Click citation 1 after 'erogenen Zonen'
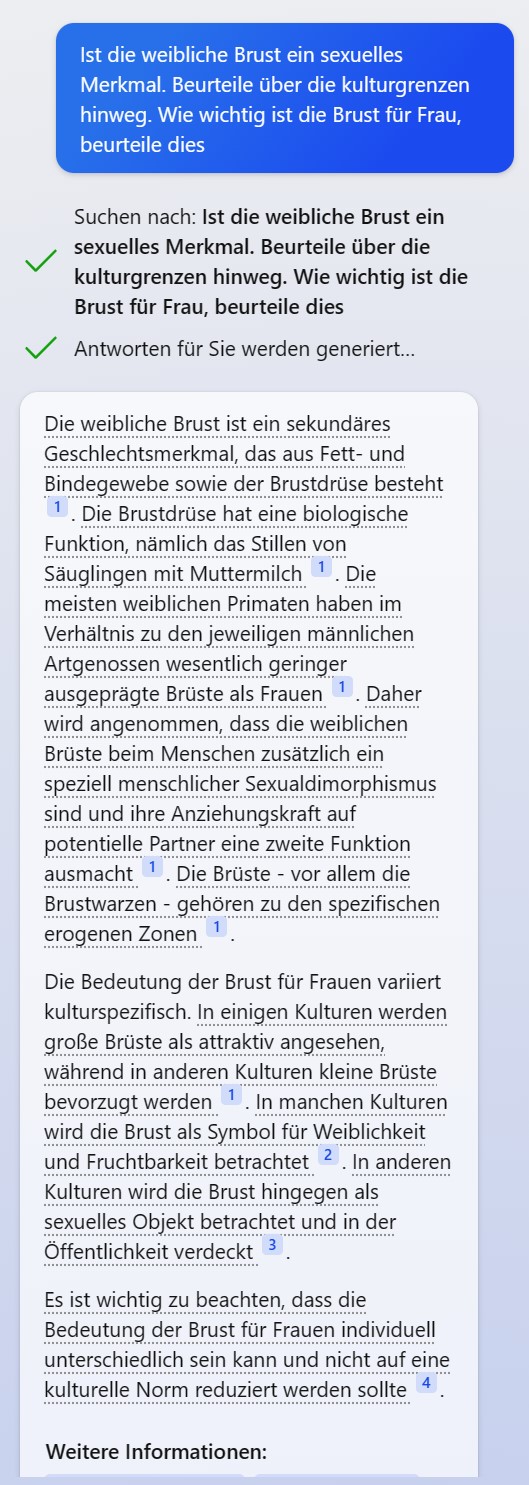529x1485 pixels. 216,927
